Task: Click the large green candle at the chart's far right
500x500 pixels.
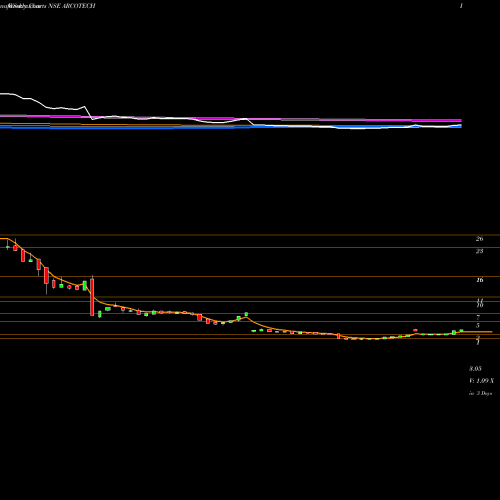Action: pos(454,332)
